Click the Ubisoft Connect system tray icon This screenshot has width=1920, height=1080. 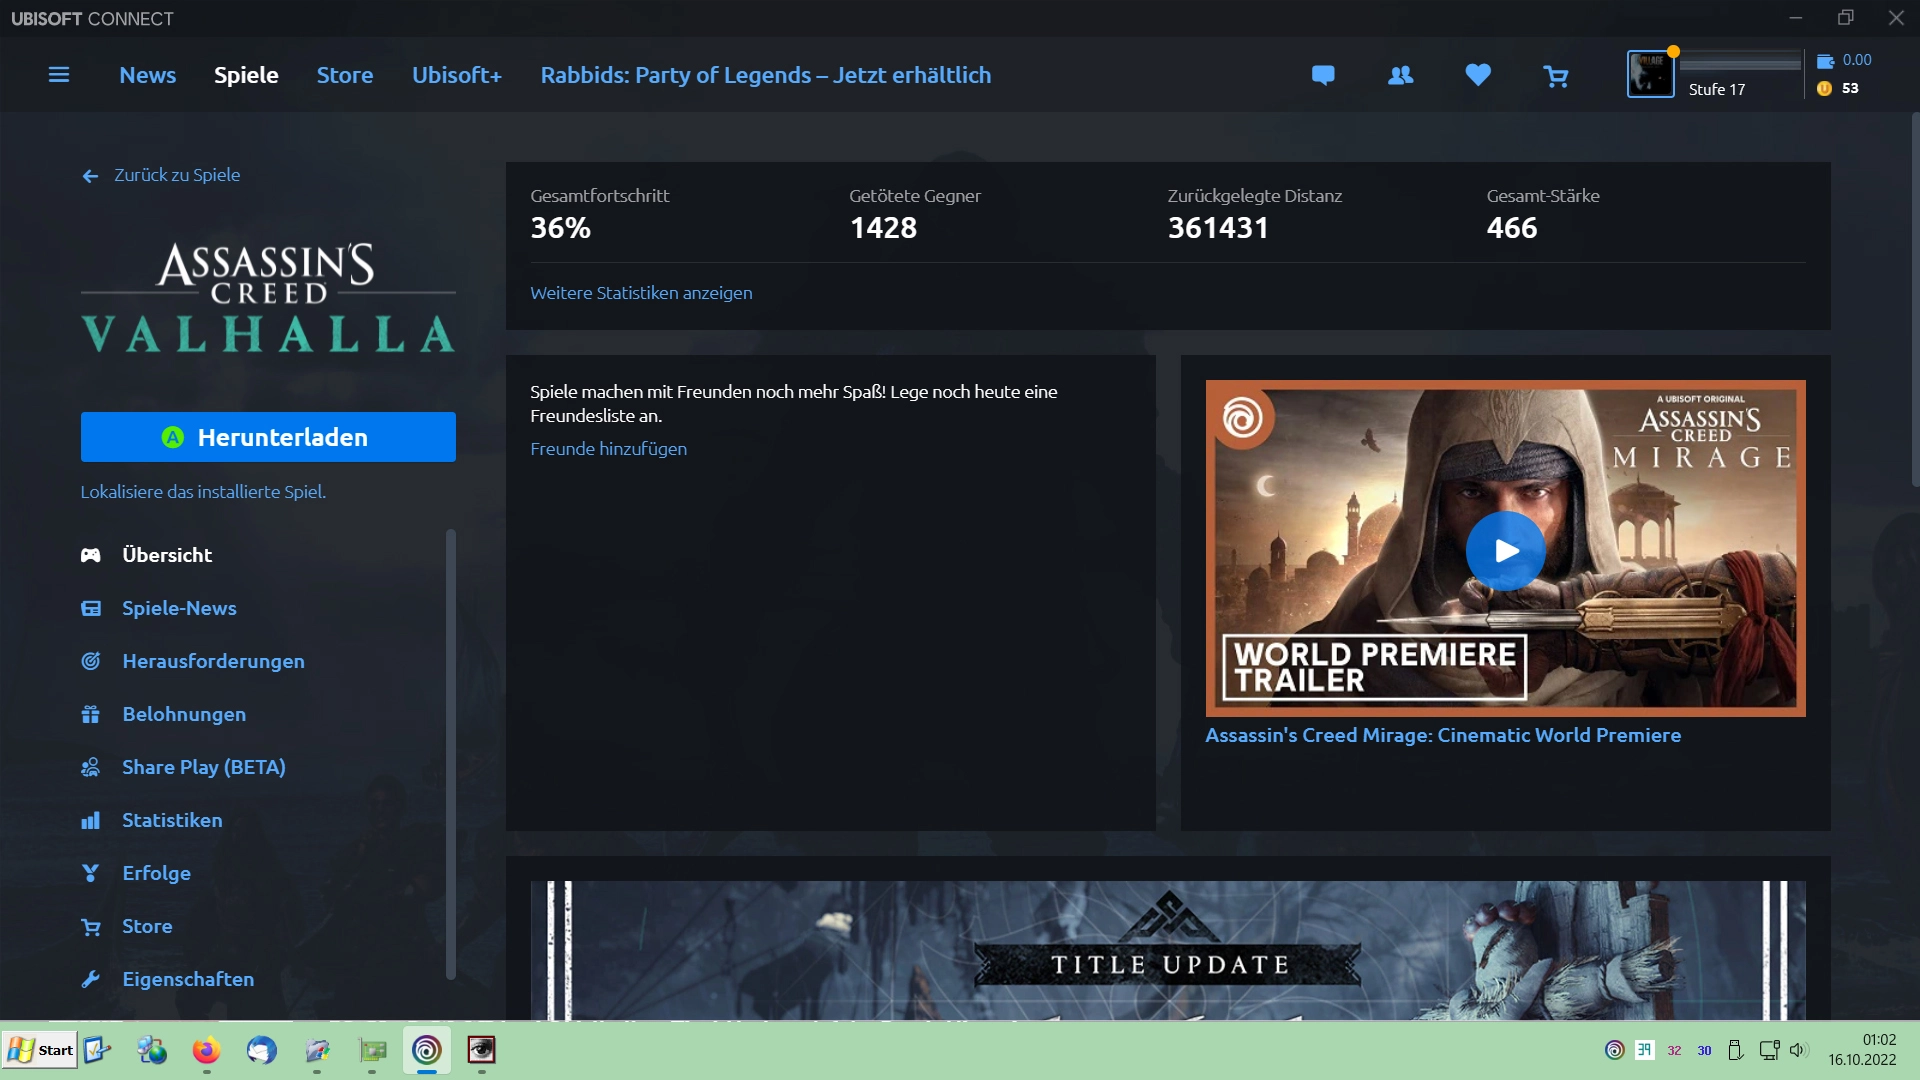(x=1614, y=1050)
